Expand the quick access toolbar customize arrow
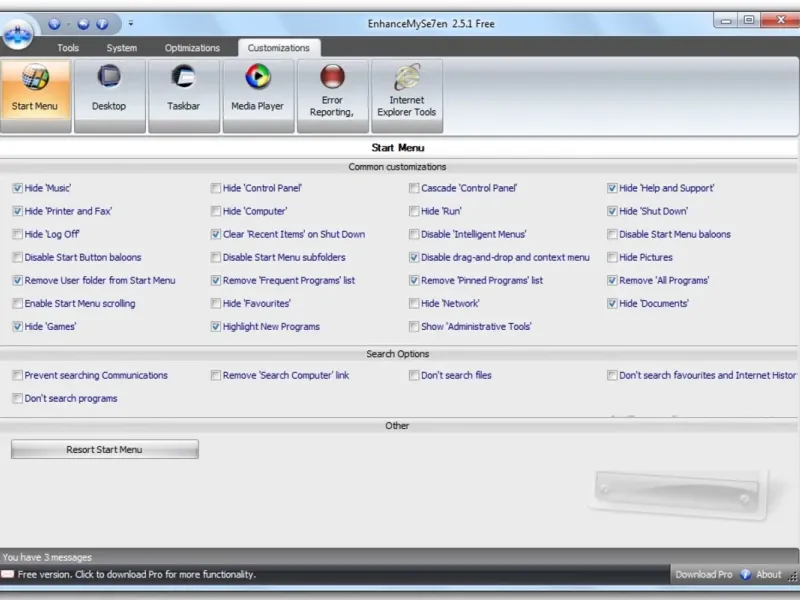Screen dimensions: 800x600 (131, 23)
